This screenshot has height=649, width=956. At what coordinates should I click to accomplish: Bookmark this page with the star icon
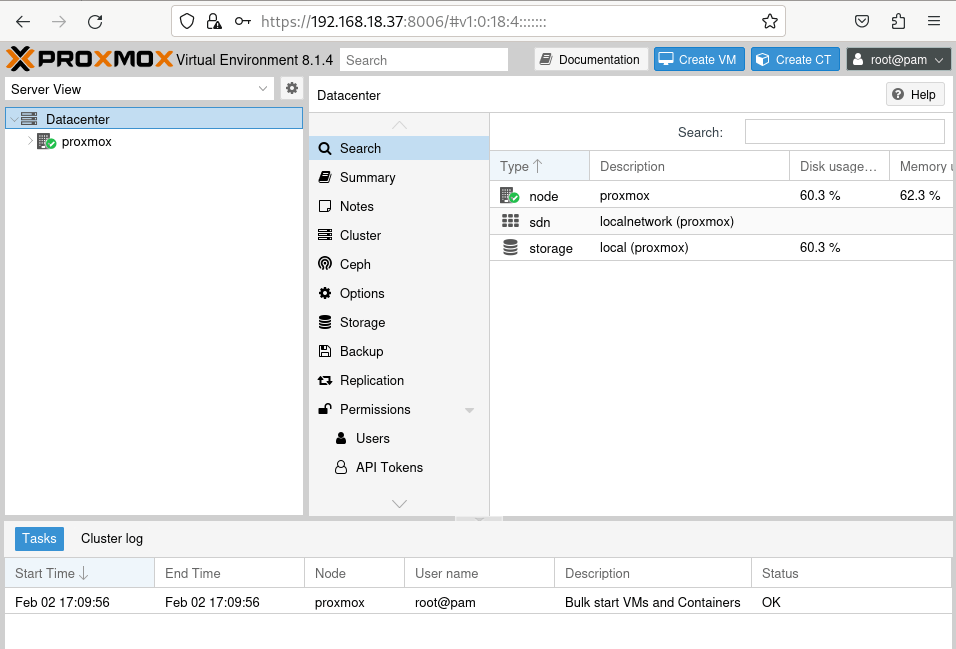click(769, 22)
